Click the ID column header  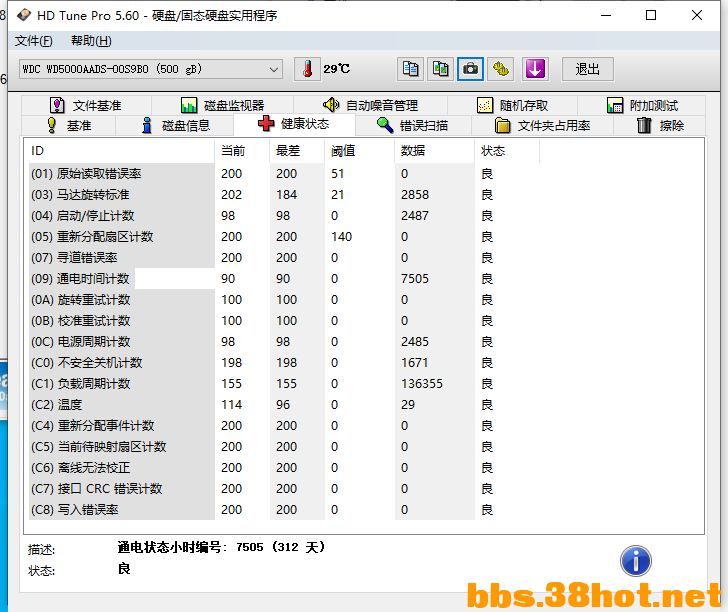coord(121,151)
